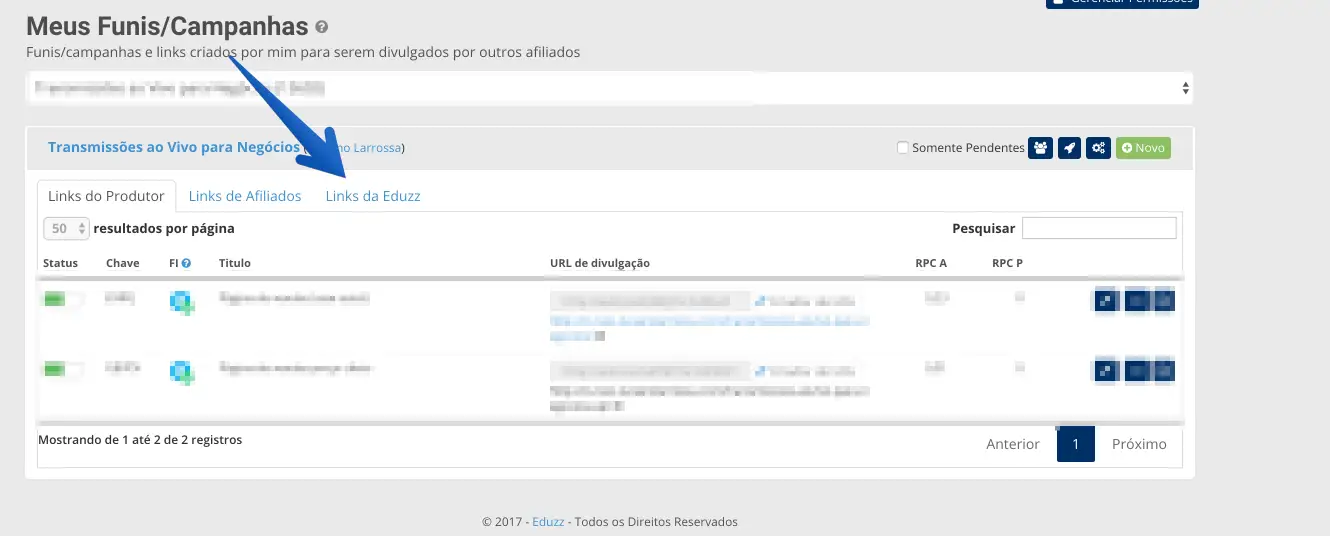Sort by the Chave column header
1330x536 pixels.
click(122, 263)
